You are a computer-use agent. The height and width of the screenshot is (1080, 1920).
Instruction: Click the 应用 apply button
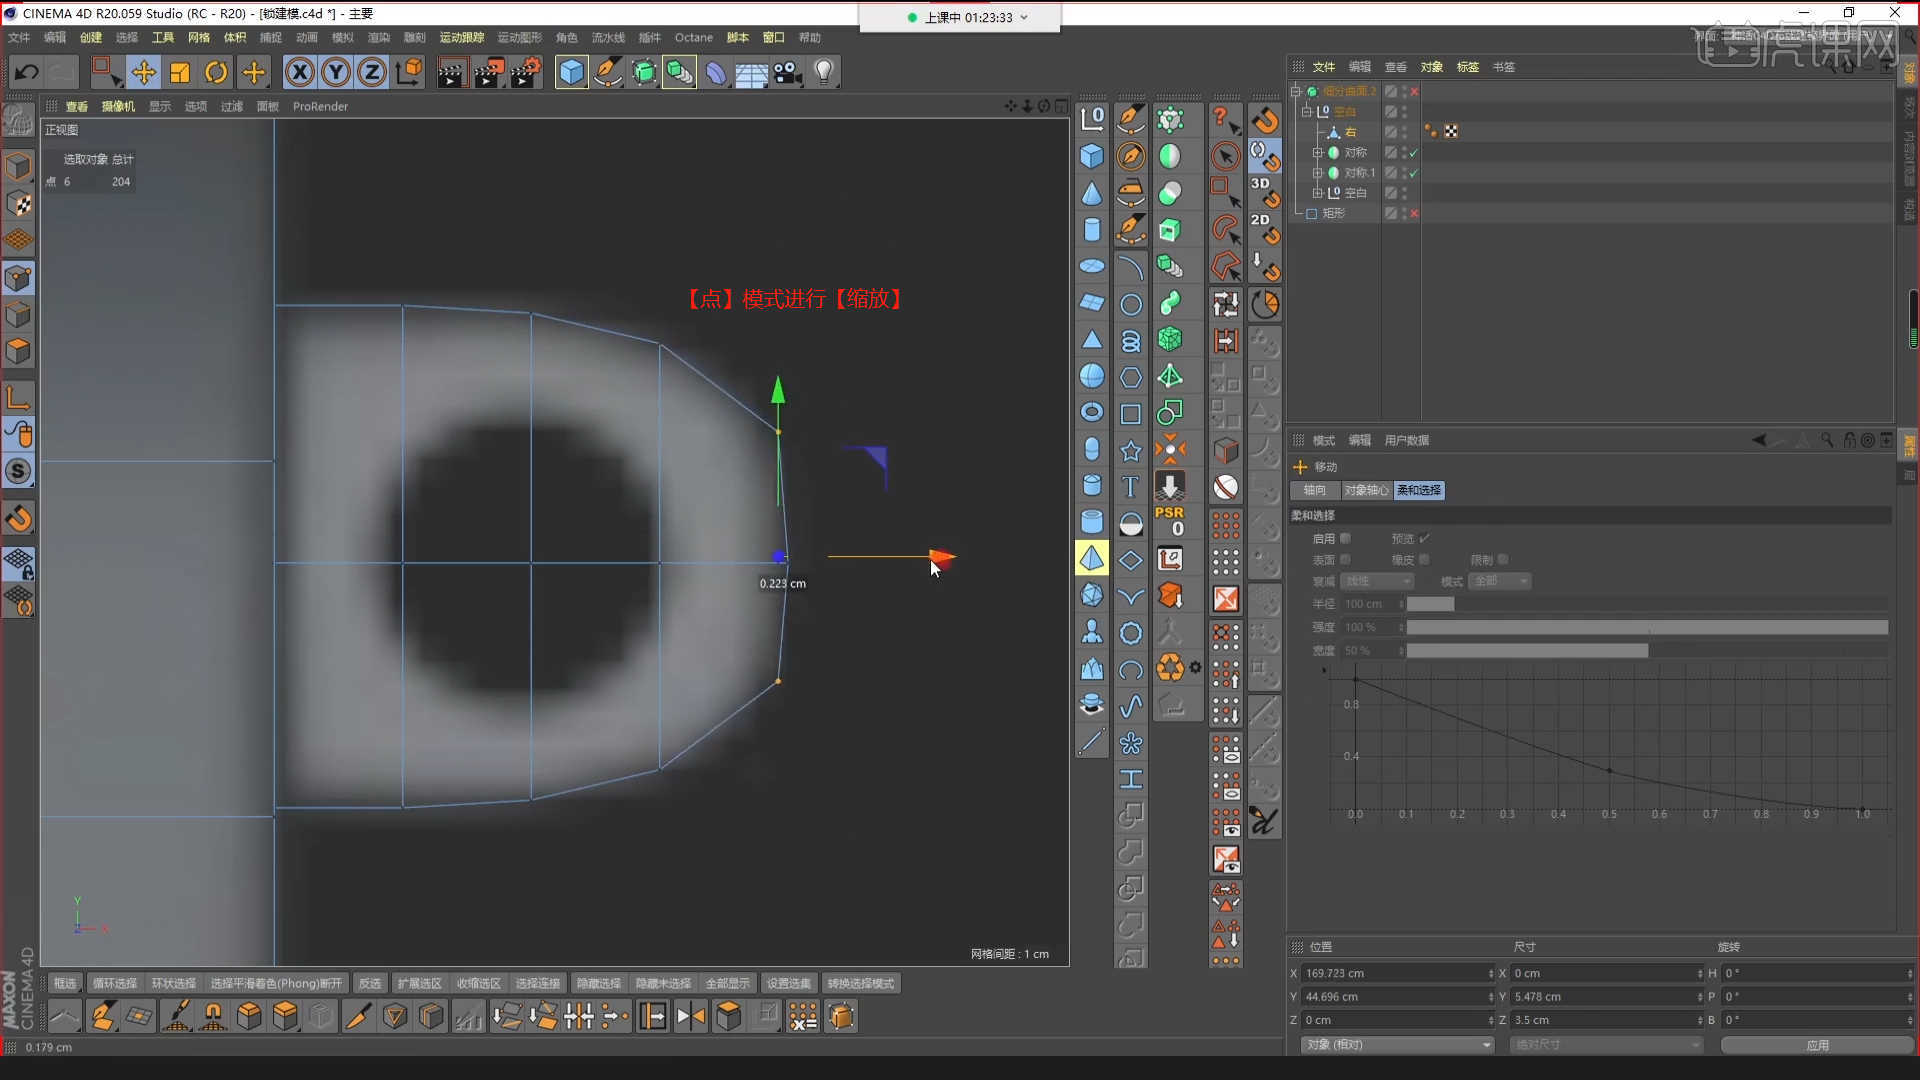click(x=1817, y=1044)
